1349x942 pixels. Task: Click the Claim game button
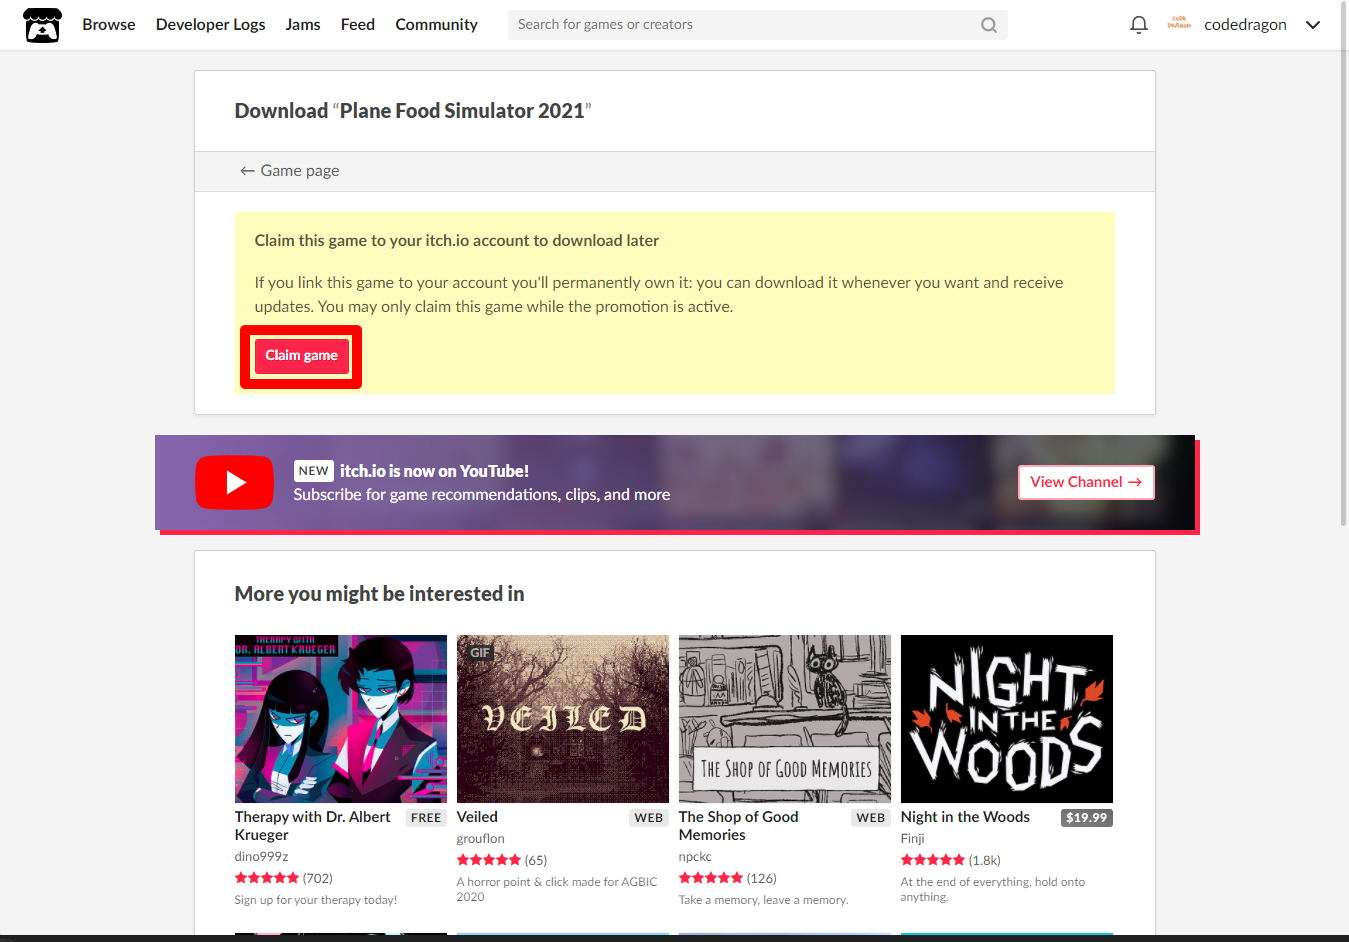pos(301,356)
